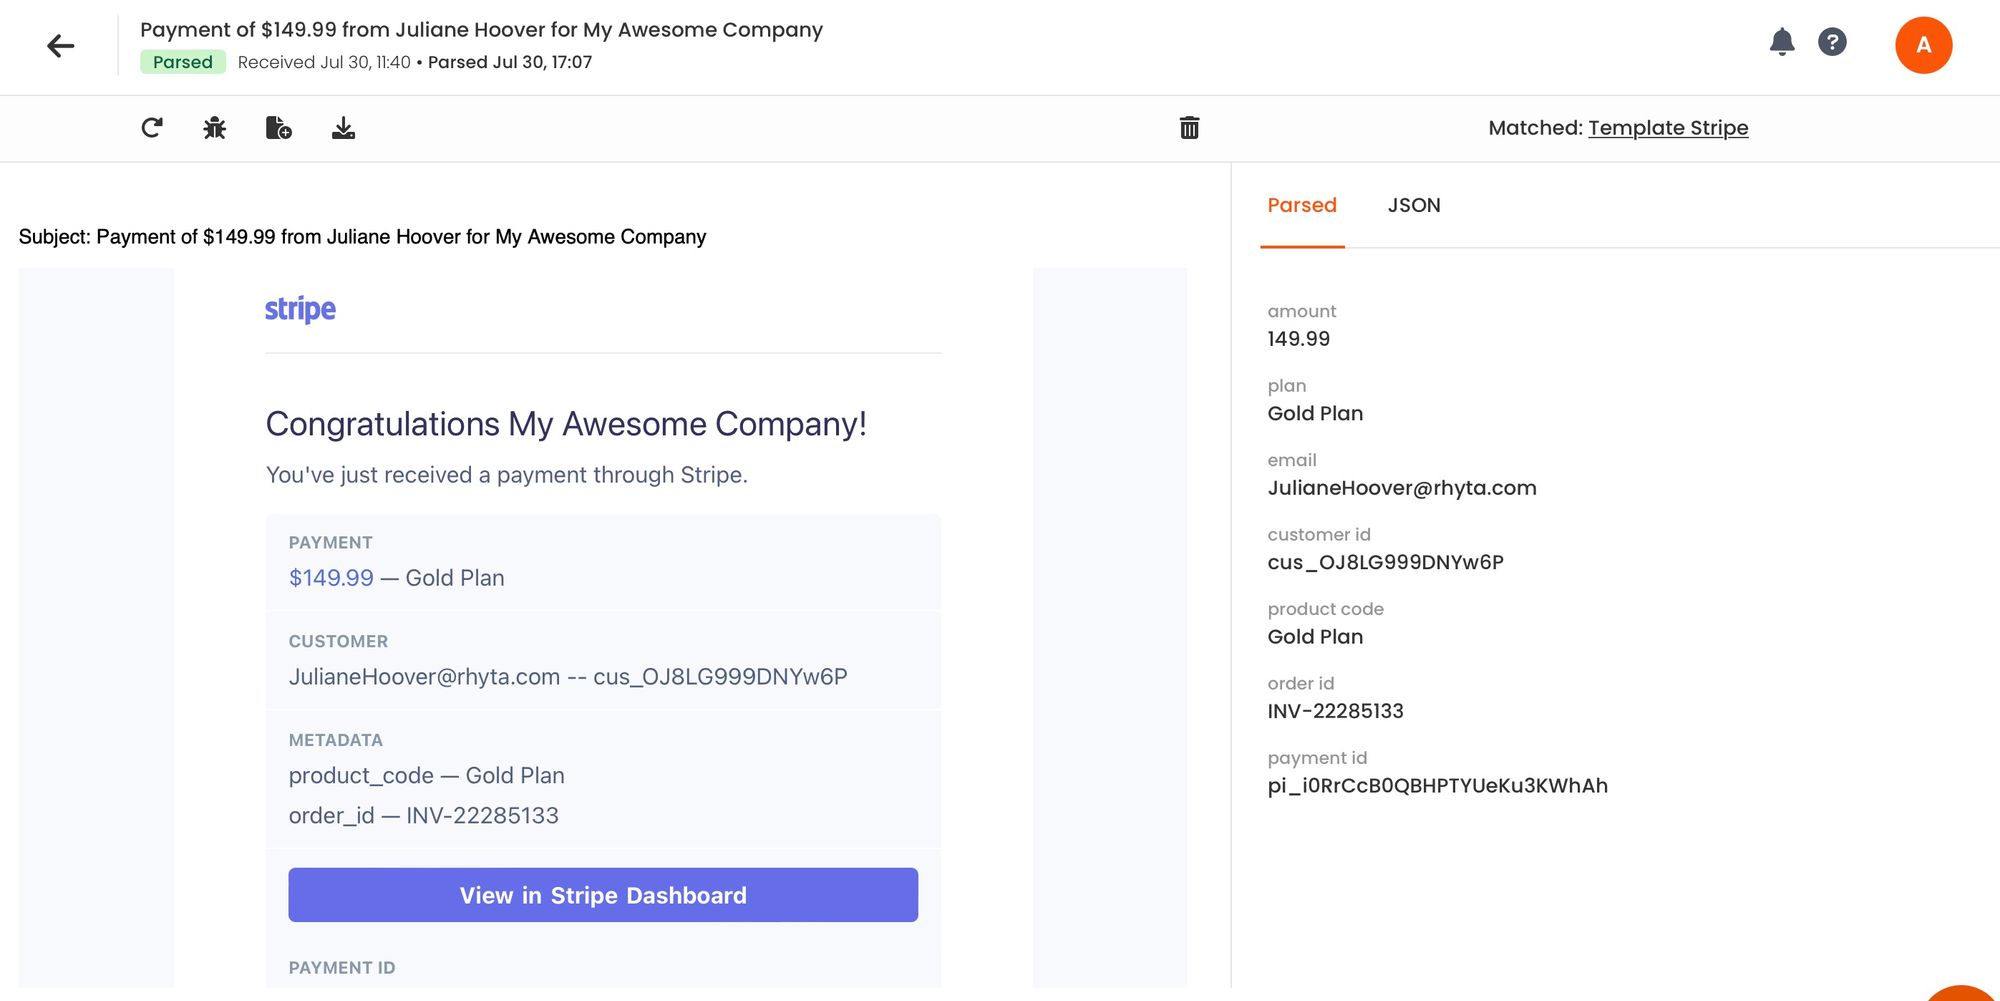Click the $149.99 payment amount link
The width and height of the screenshot is (2000, 1001).
pyautogui.click(x=331, y=578)
